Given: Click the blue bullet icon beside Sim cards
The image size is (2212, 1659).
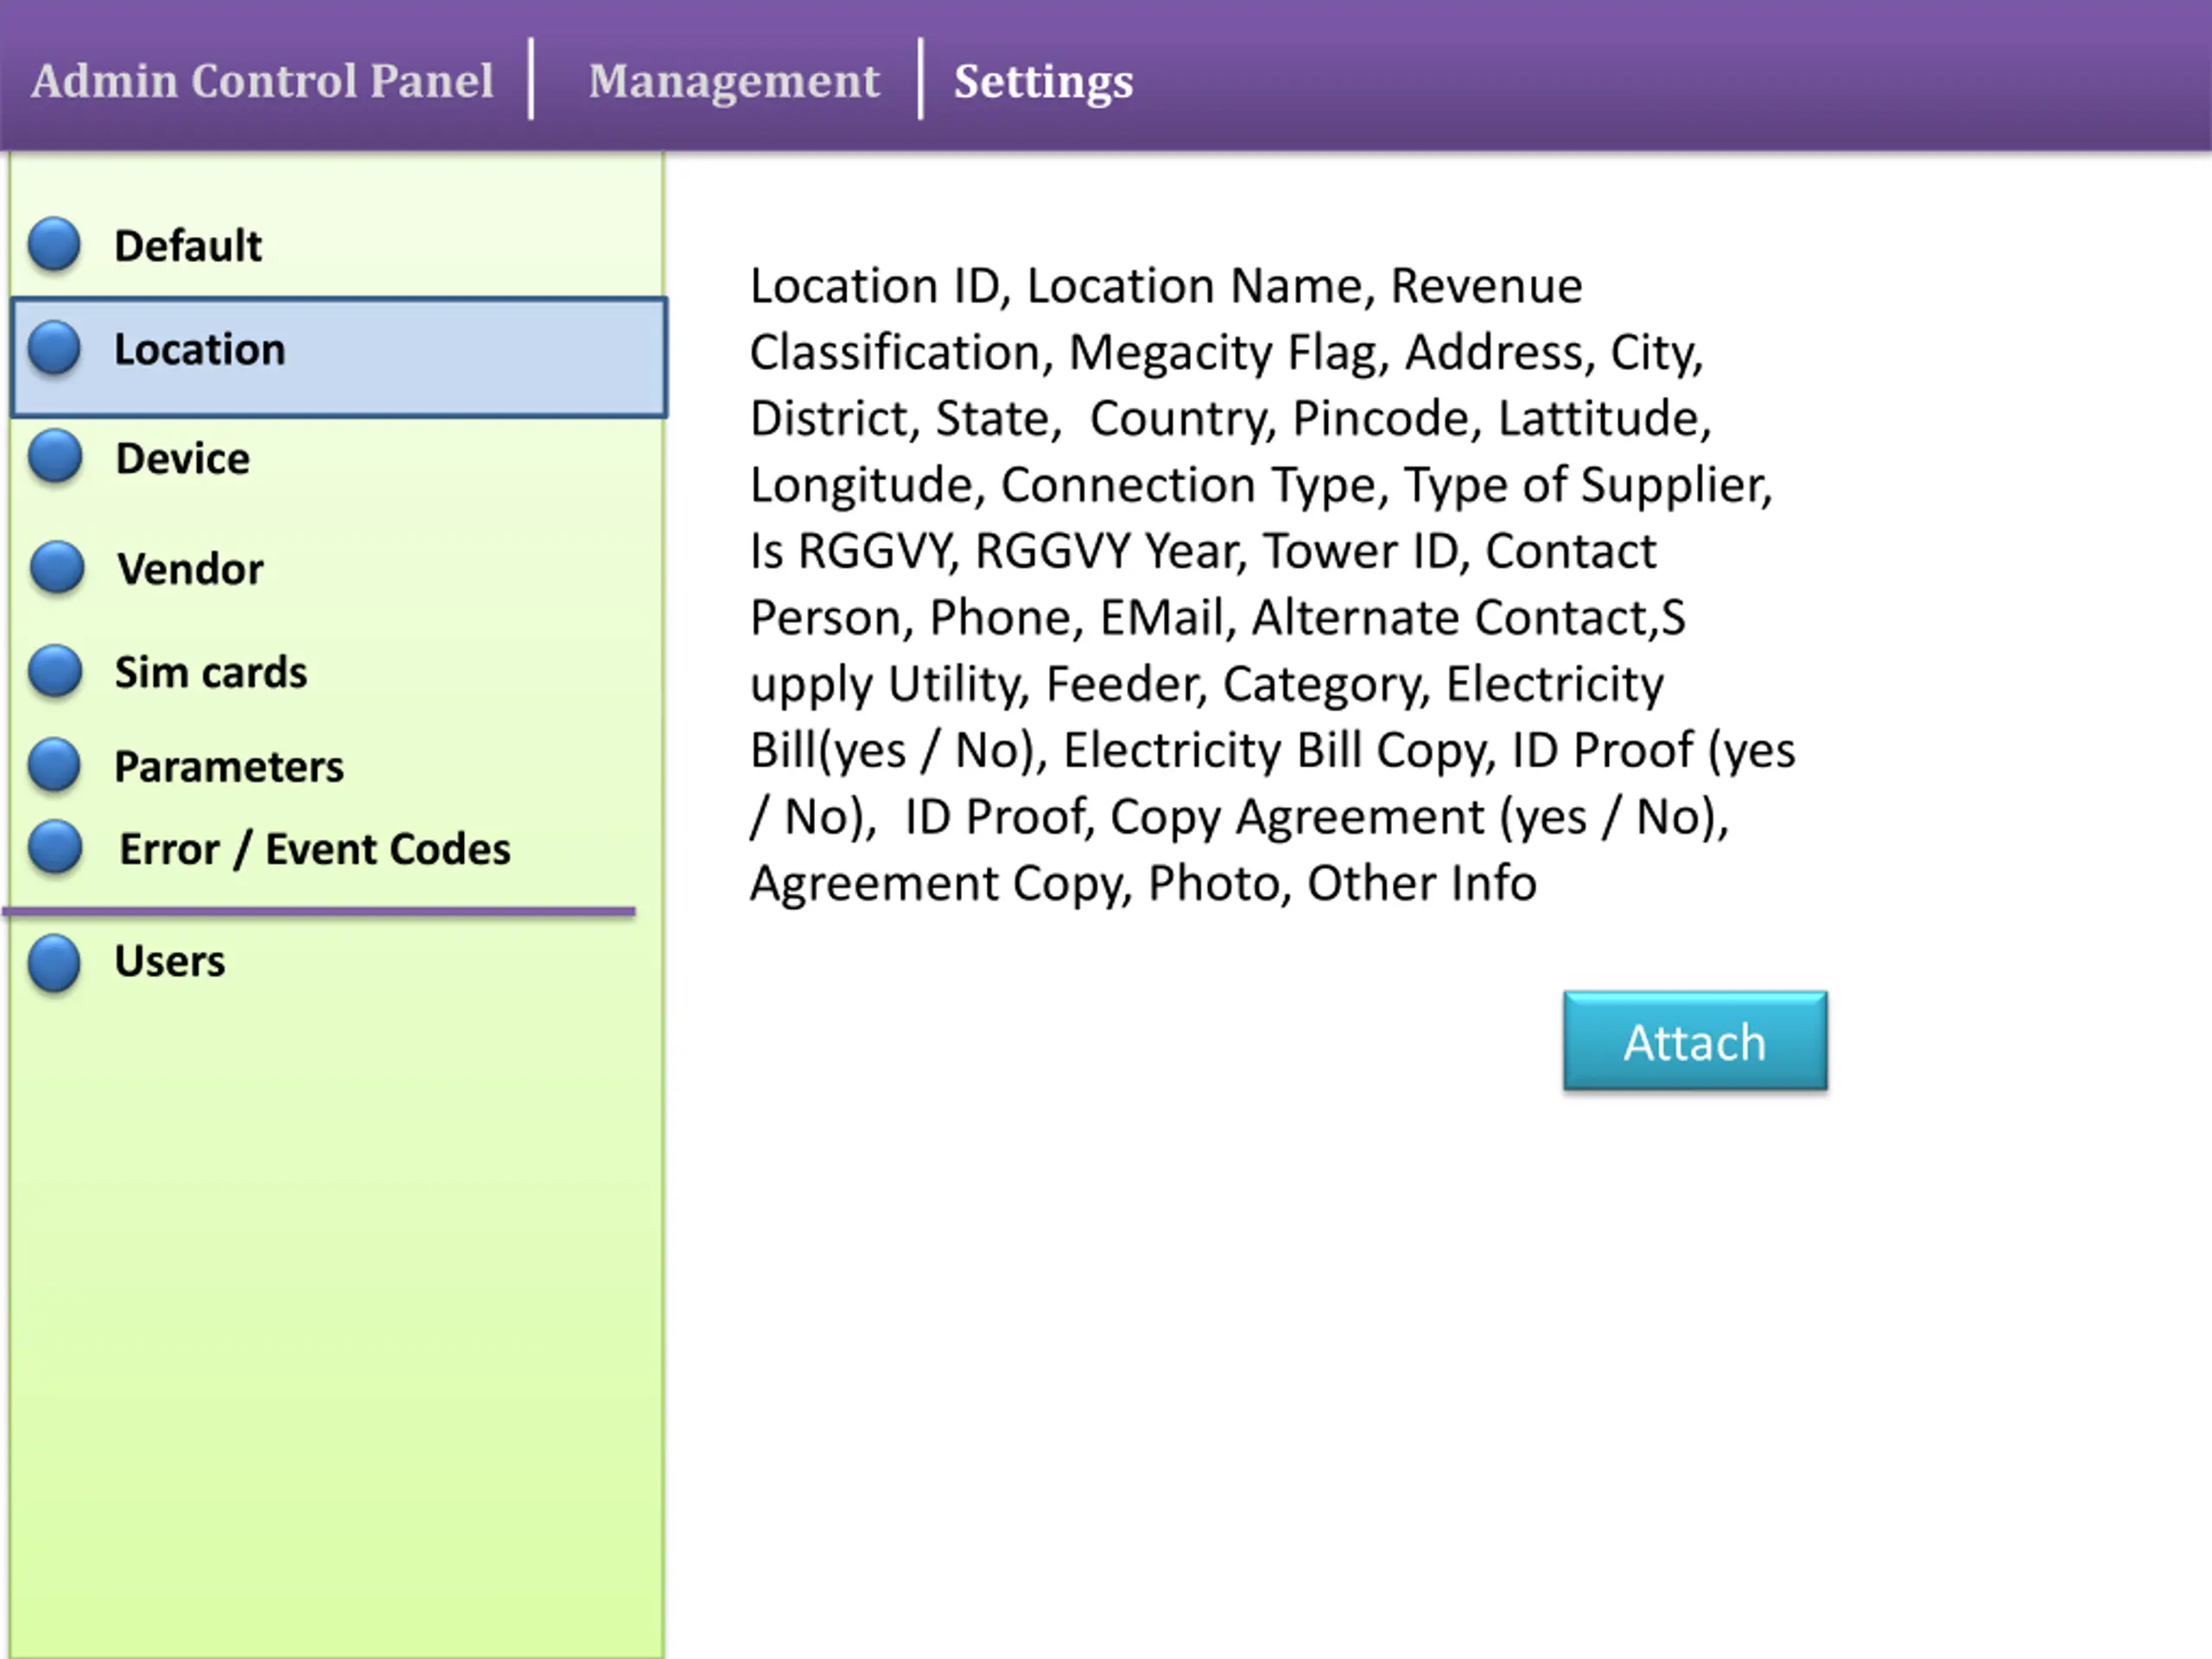Looking at the screenshot, I should [x=55, y=671].
